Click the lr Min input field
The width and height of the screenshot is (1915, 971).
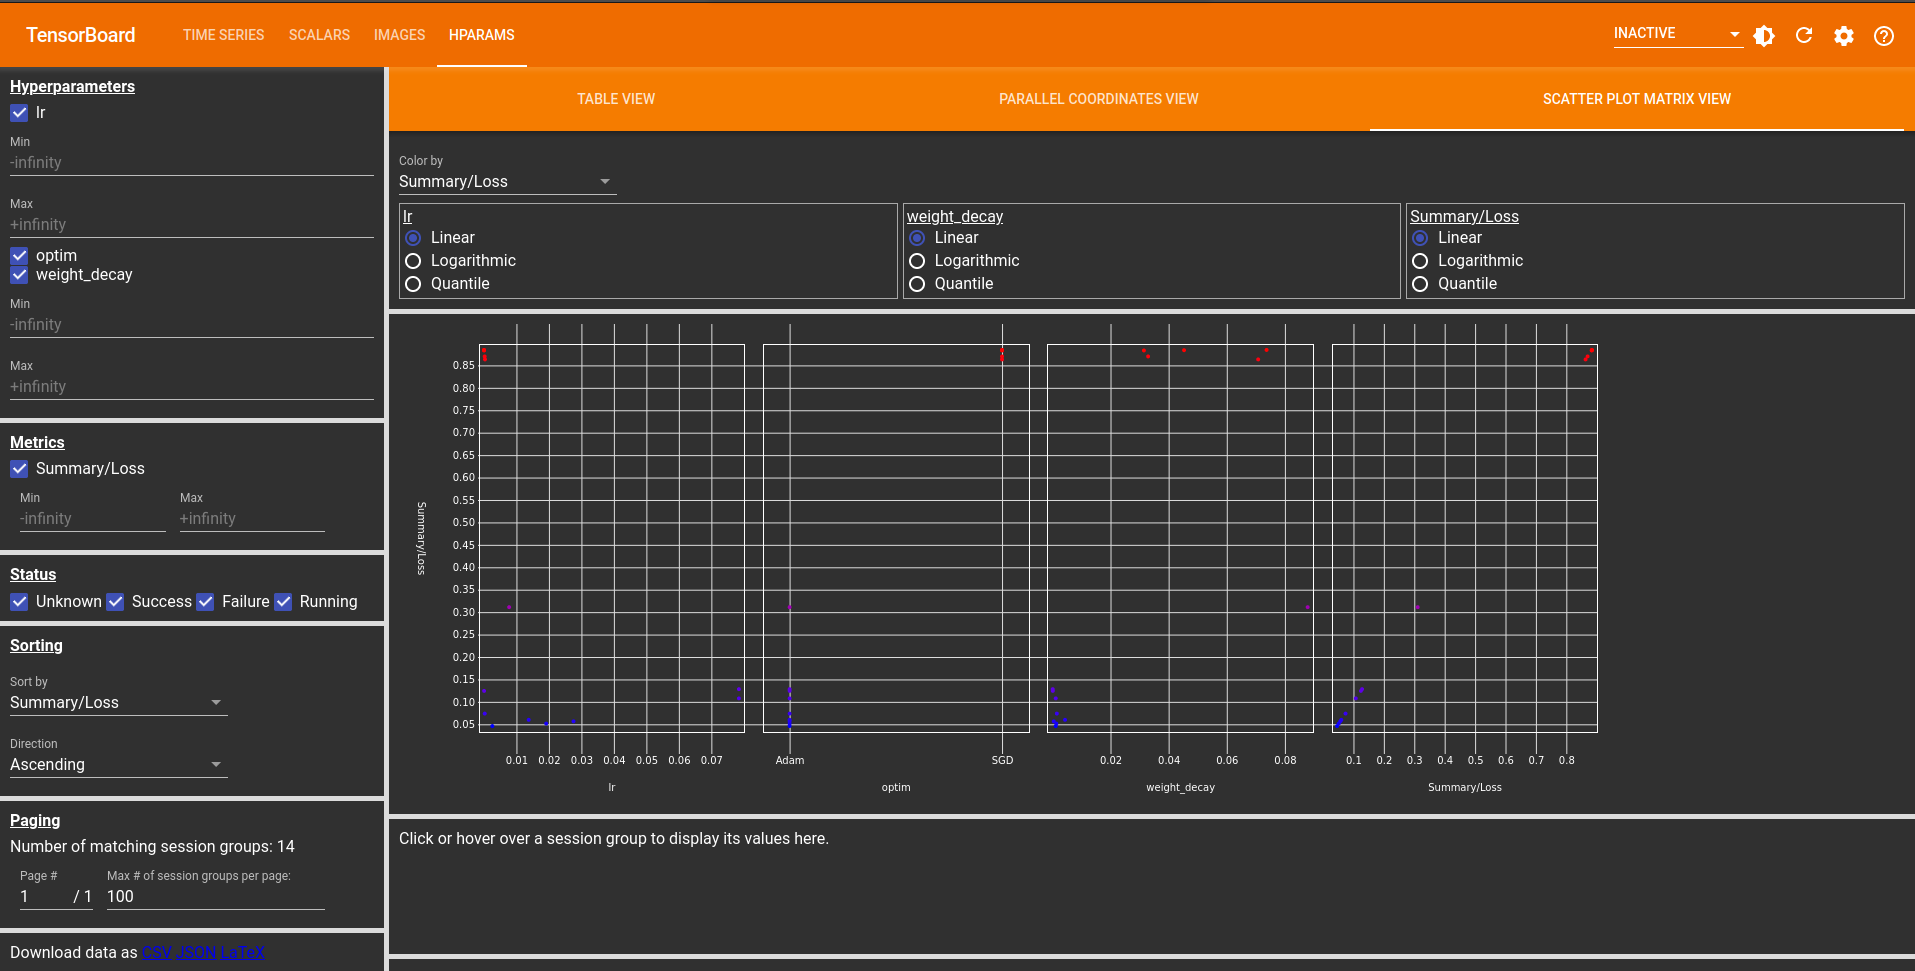[x=192, y=163]
